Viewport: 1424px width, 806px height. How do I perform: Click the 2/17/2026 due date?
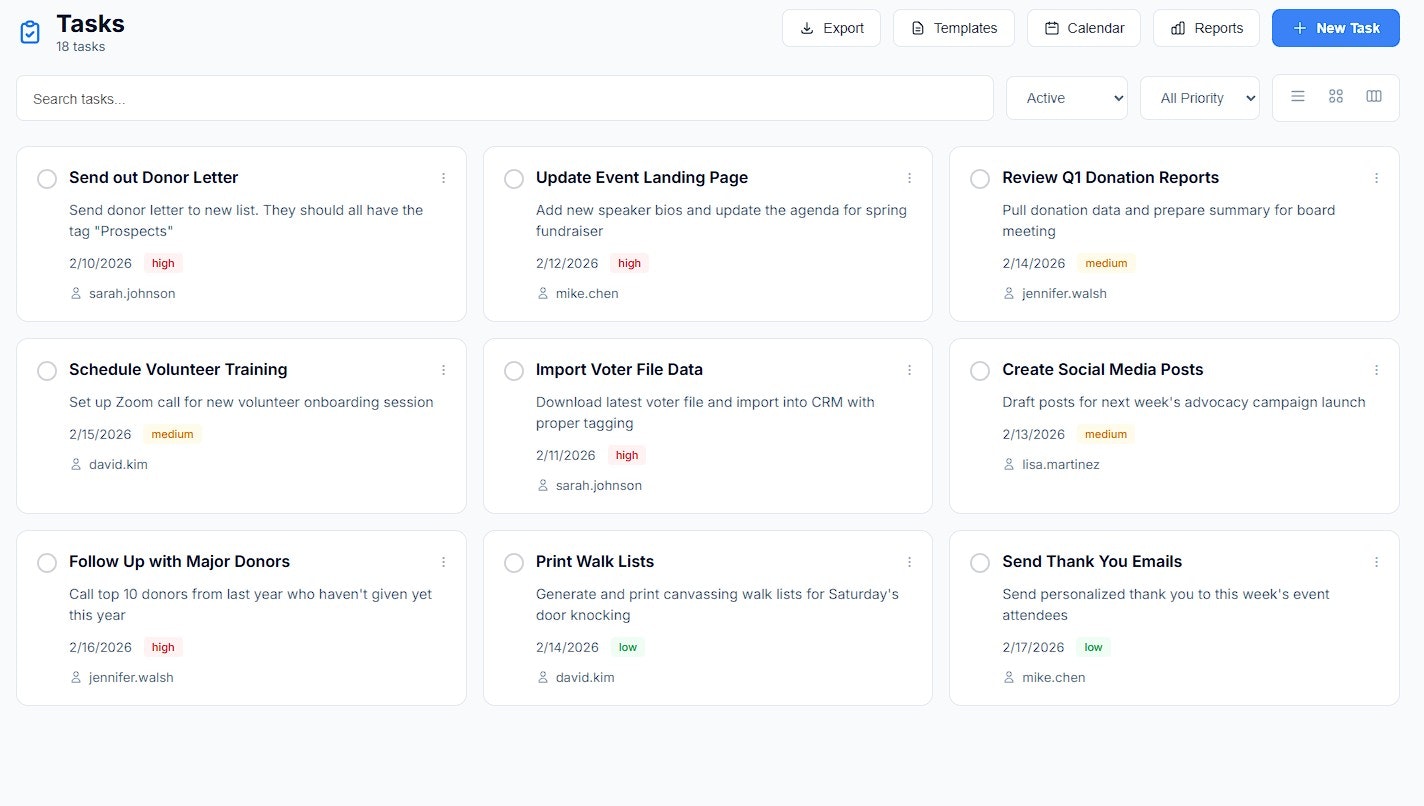click(x=1034, y=647)
